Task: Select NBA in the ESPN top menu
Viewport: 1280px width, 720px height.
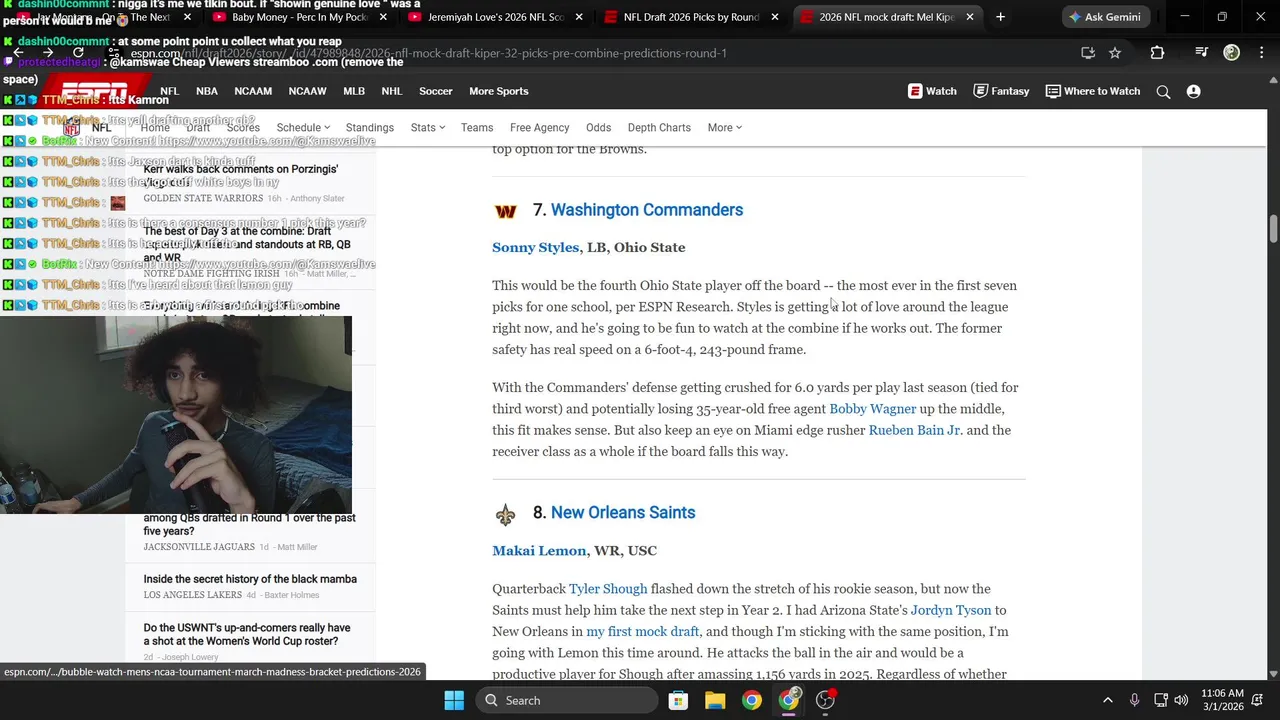Action: tap(207, 91)
